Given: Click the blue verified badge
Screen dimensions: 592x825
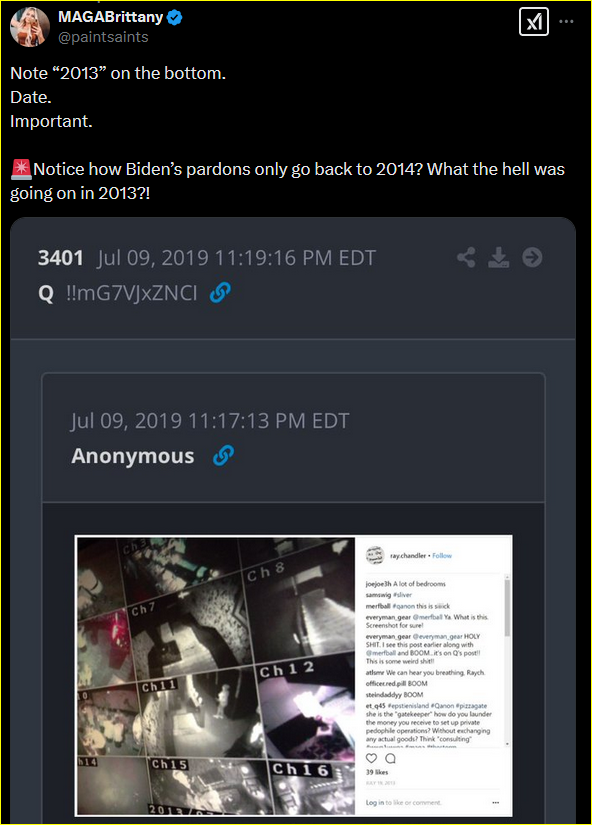Looking at the screenshot, I should 175,17.
